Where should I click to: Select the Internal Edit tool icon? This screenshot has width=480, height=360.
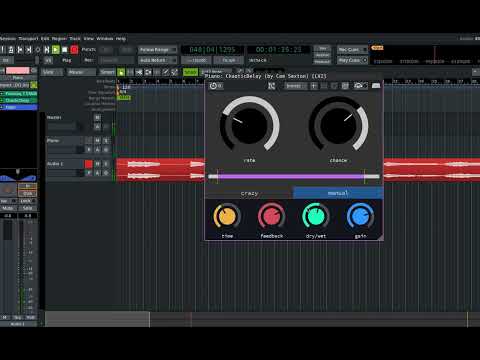174,72
